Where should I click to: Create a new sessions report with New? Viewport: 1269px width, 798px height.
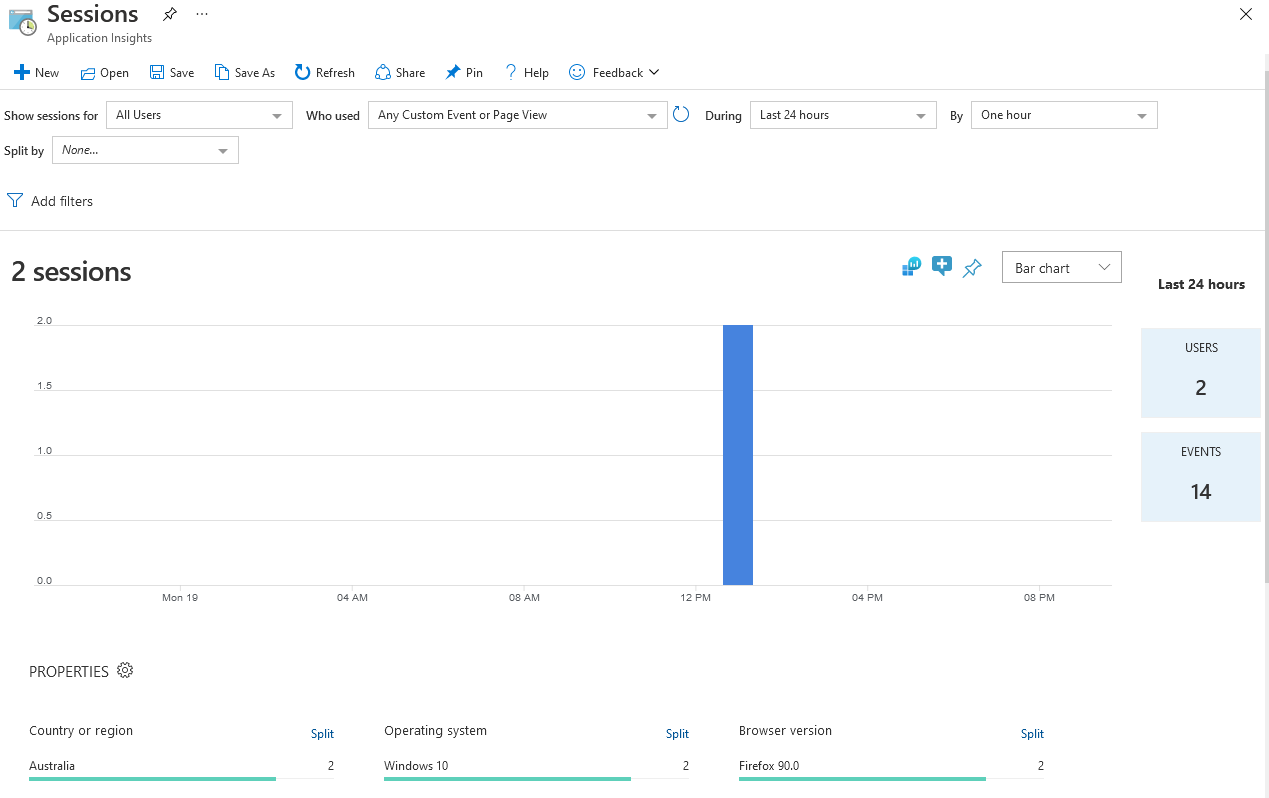36,72
